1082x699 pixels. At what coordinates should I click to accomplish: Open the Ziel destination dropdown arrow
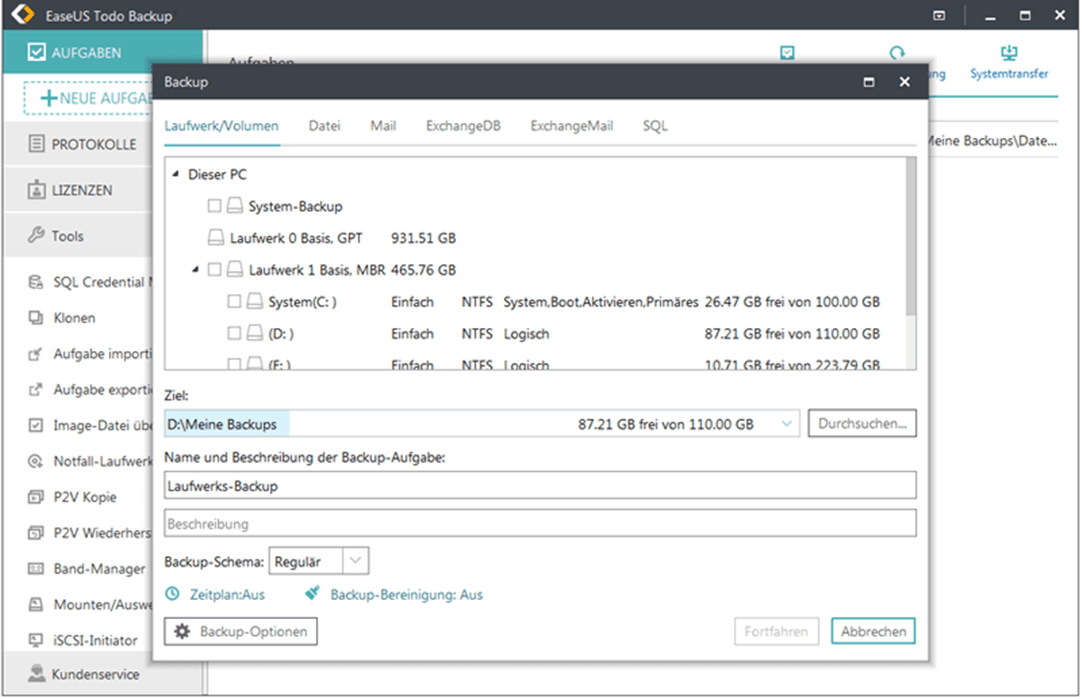(x=786, y=424)
